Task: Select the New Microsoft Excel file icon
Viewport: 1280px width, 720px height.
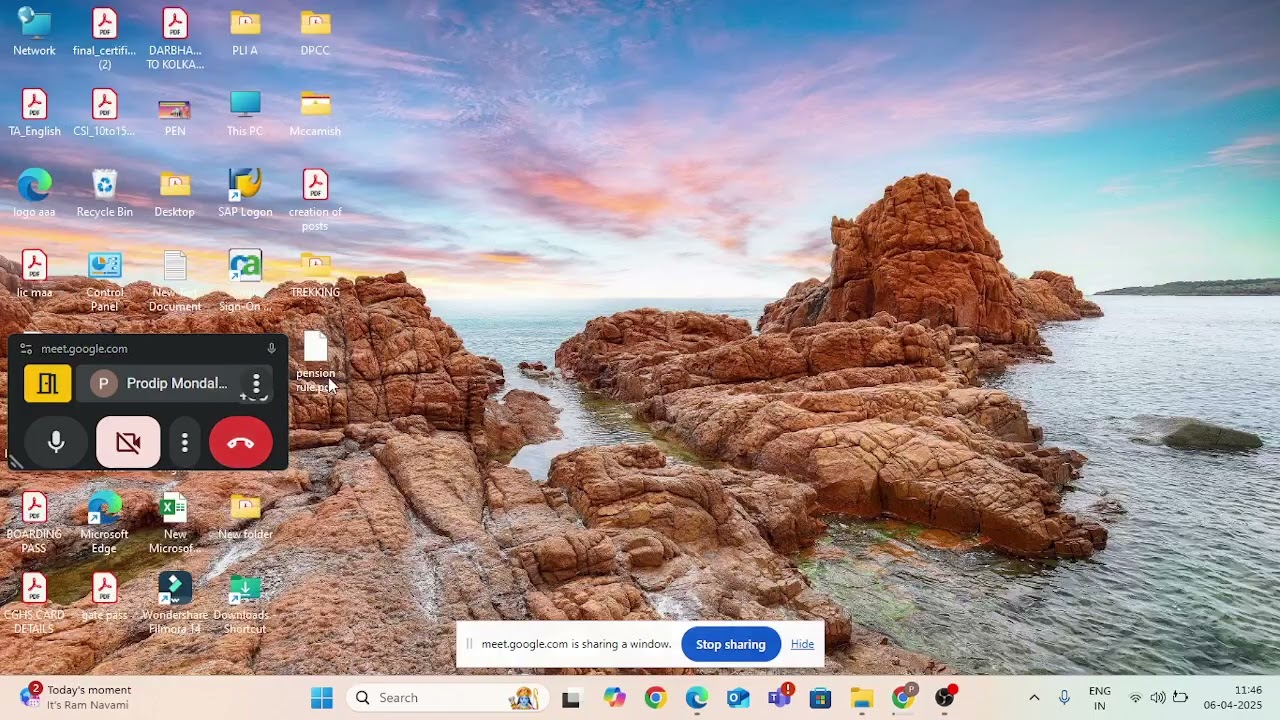Action: pos(175,523)
